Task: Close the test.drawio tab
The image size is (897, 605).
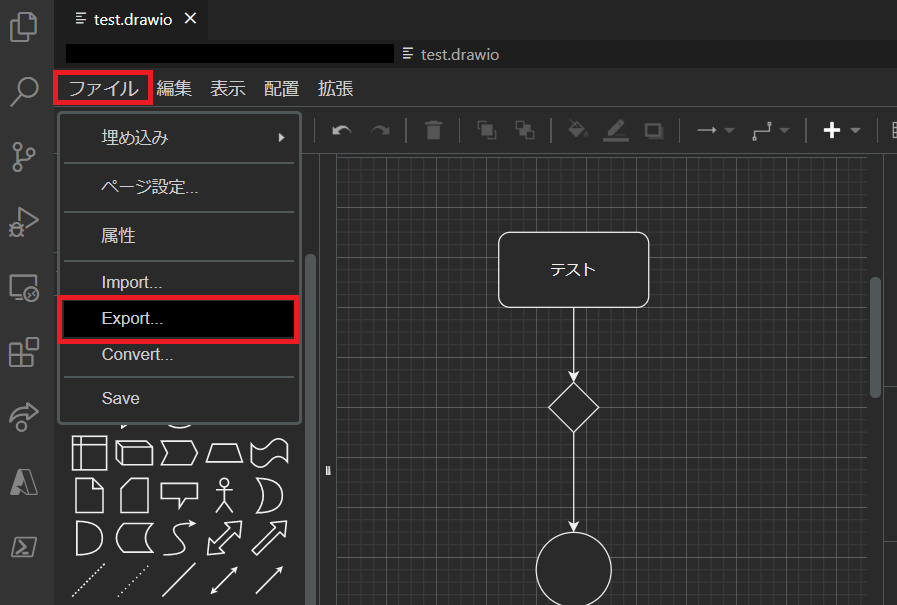Action: pos(190,19)
